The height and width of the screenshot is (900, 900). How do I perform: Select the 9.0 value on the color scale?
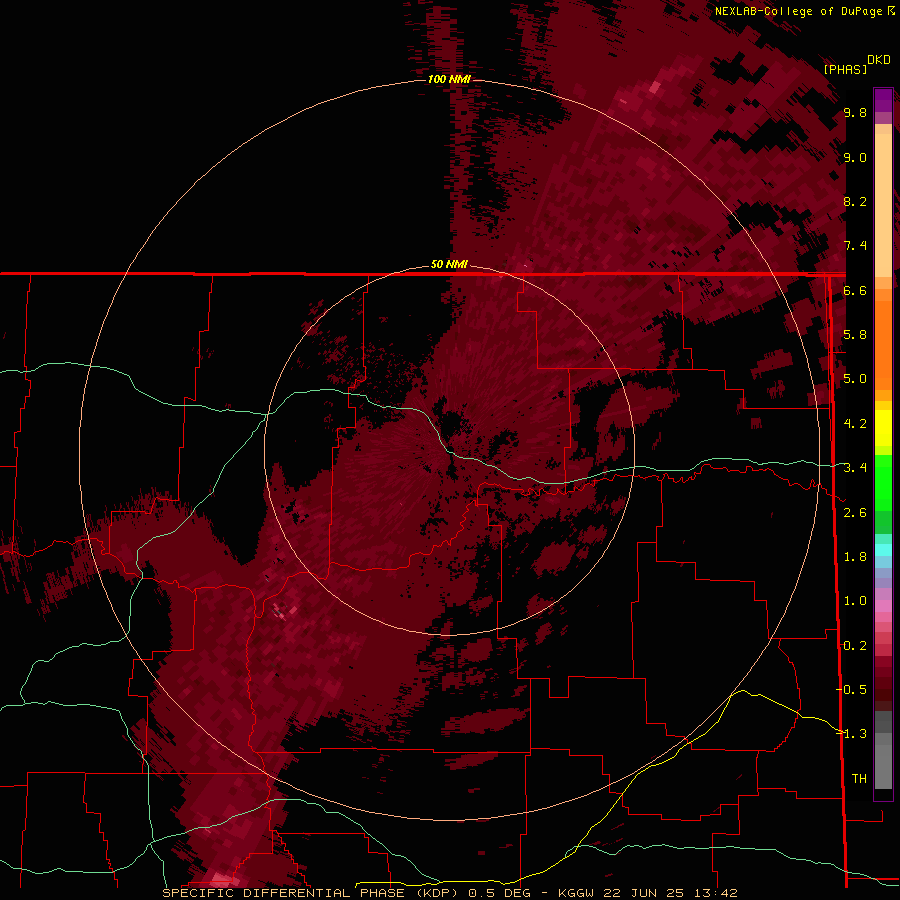click(855, 157)
